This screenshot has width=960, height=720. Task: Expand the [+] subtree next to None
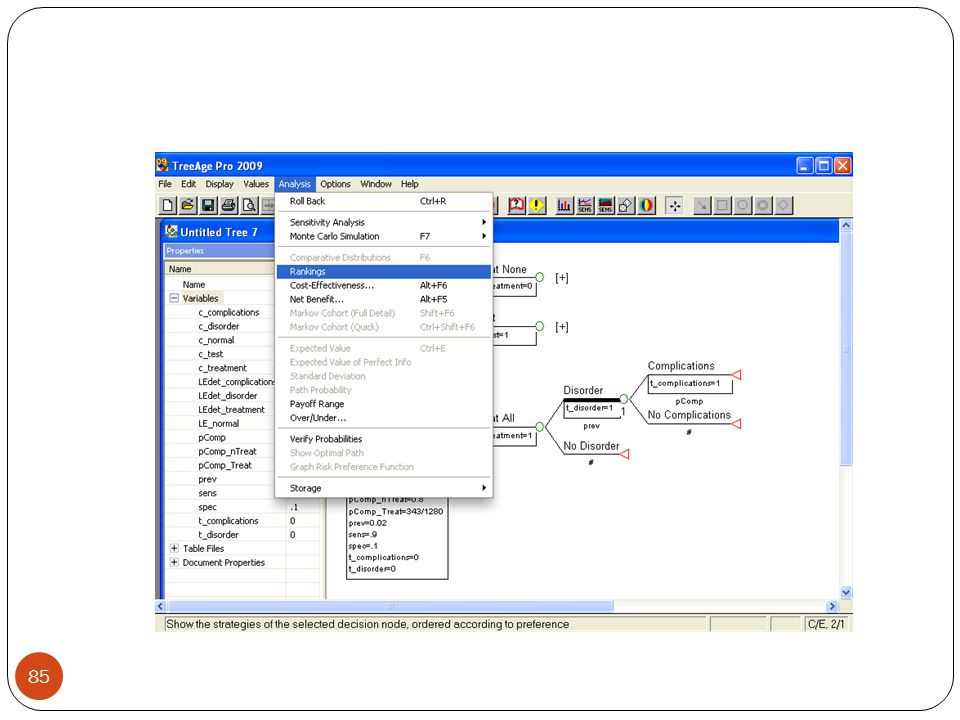561,278
